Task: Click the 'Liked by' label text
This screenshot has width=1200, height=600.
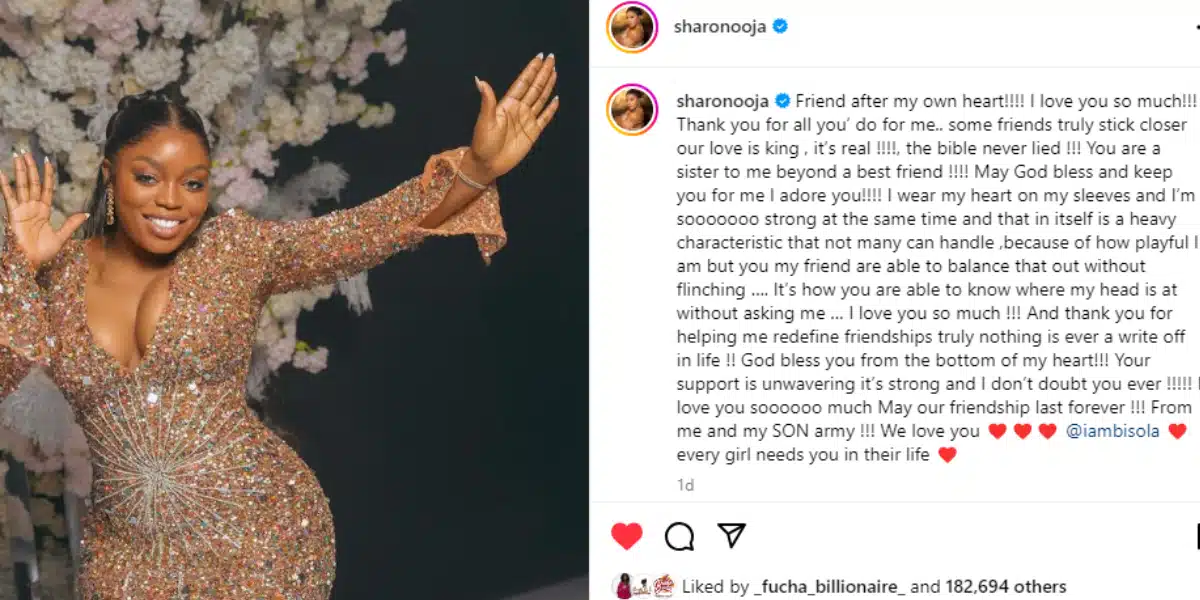Action: click(x=715, y=587)
